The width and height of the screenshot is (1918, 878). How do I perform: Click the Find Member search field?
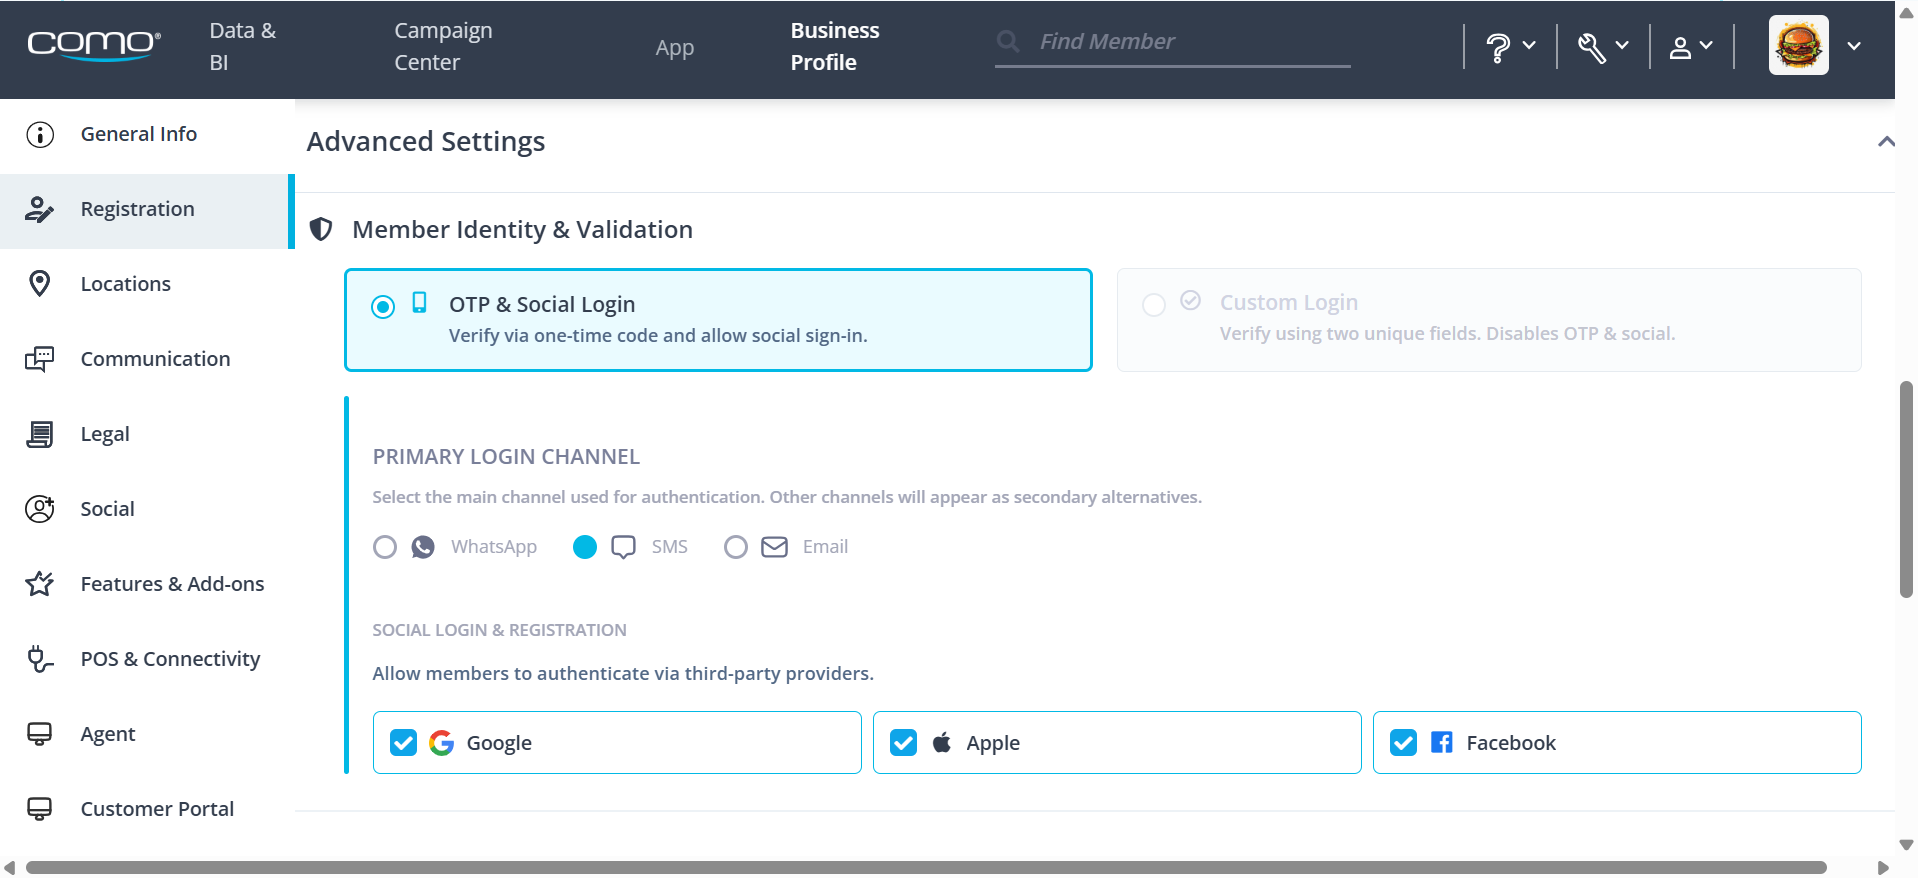(1172, 42)
